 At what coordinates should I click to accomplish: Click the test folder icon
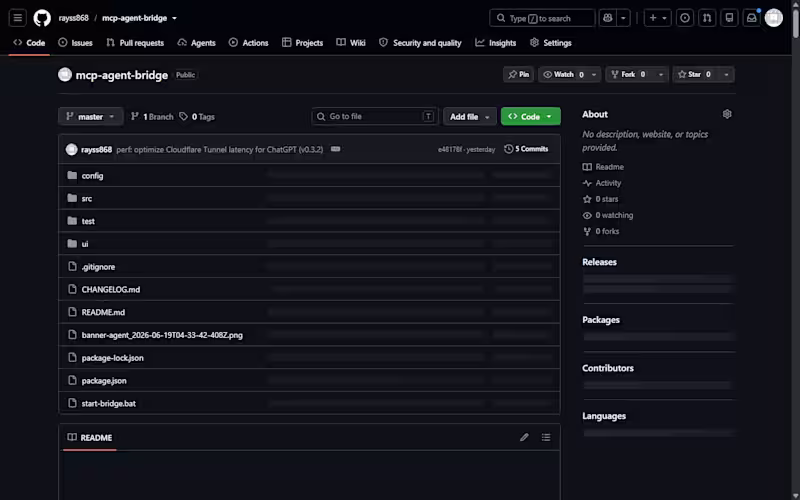72,221
